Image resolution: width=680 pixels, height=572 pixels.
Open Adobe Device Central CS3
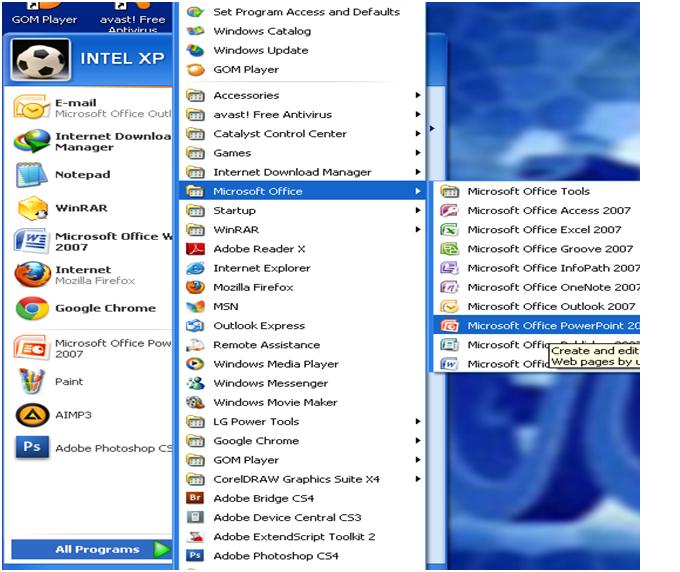[302, 517]
